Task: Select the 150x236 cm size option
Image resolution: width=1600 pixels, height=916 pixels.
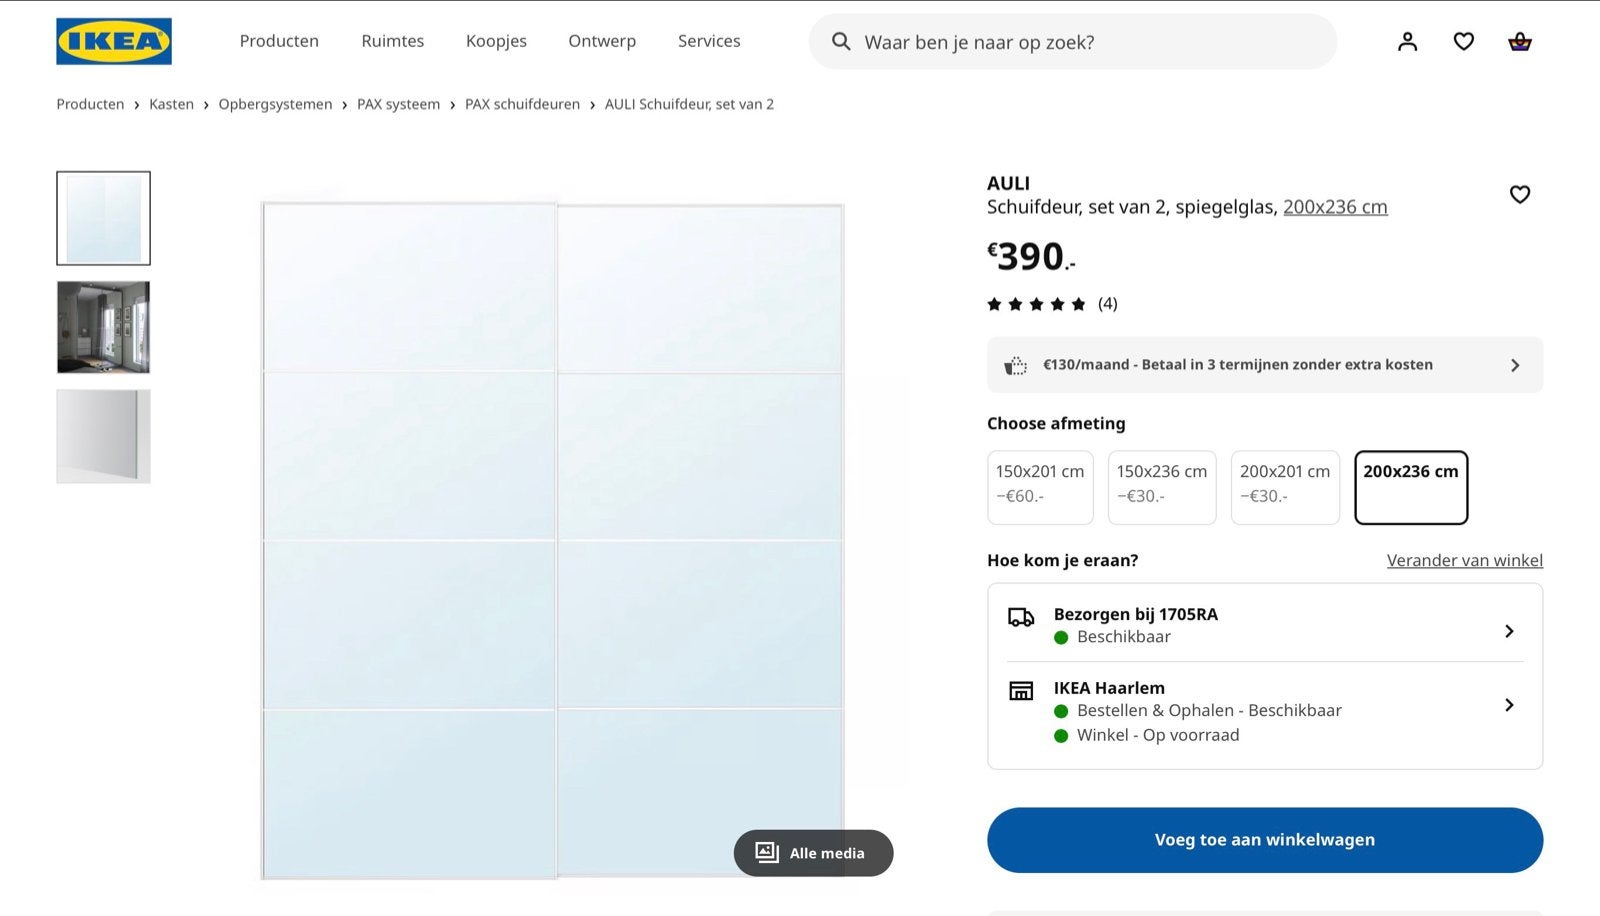Action: (x=1162, y=487)
